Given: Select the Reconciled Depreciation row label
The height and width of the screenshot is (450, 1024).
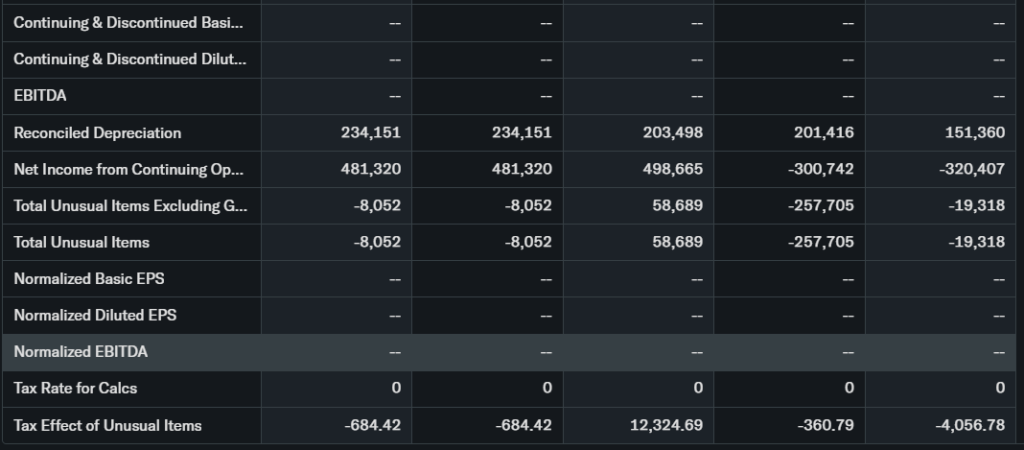Looking at the screenshot, I should [x=98, y=133].
